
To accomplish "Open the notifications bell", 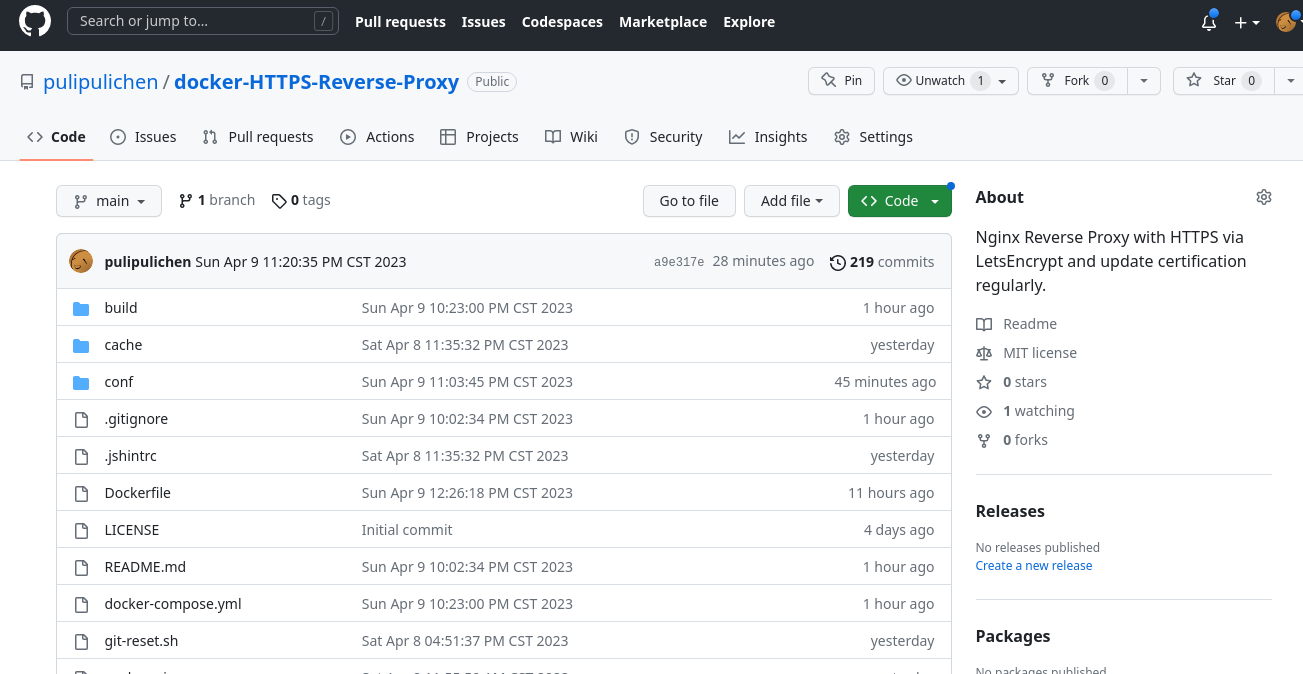I will point(1209,22).
